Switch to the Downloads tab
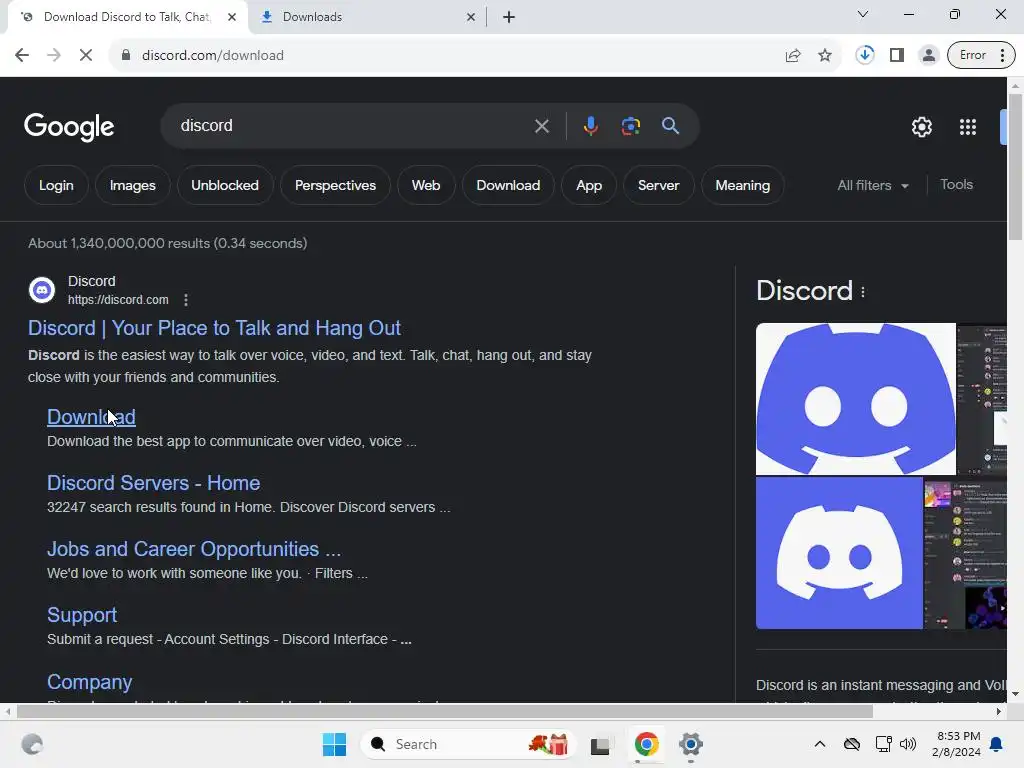The image size is (1024, 768). pos(368,17)
